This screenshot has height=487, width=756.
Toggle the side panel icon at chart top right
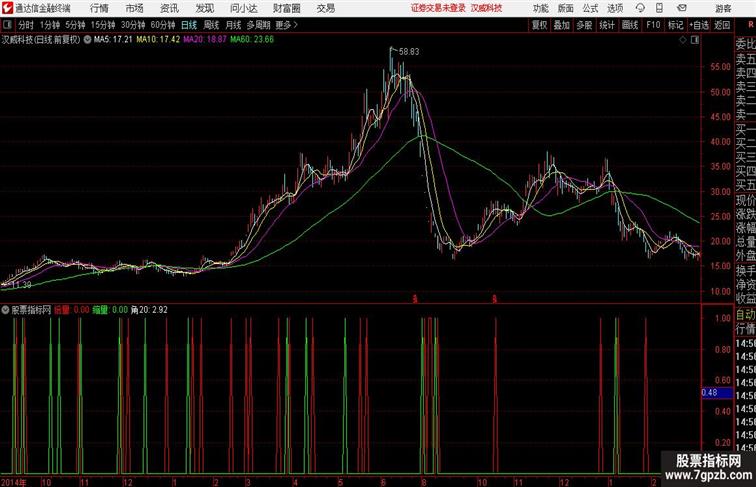point(695,40)
